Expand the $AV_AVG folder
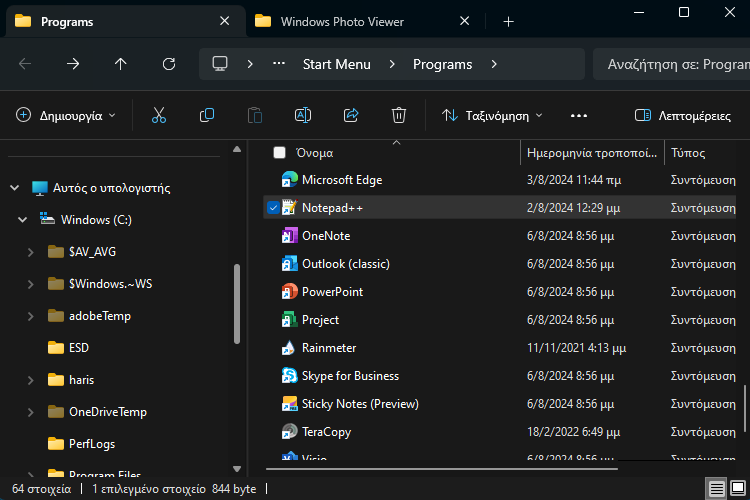 31,252
